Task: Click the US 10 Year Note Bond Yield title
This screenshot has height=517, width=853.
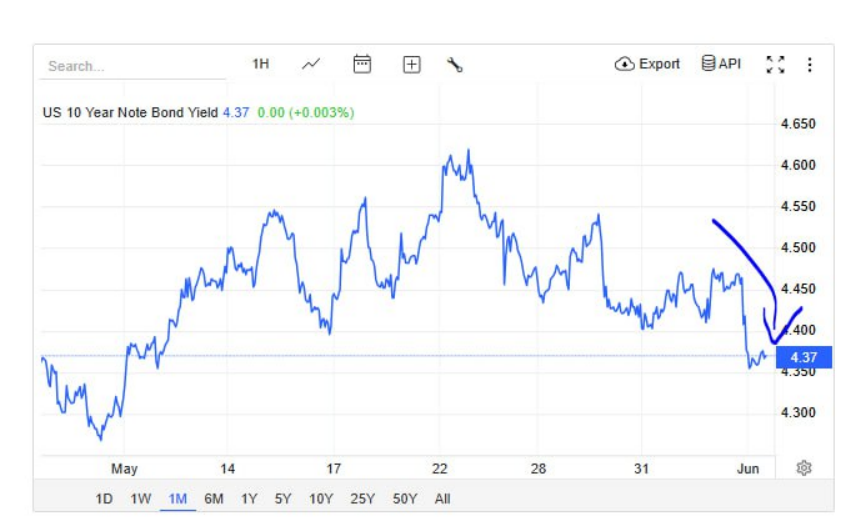Action: click(x=130, y=113)
